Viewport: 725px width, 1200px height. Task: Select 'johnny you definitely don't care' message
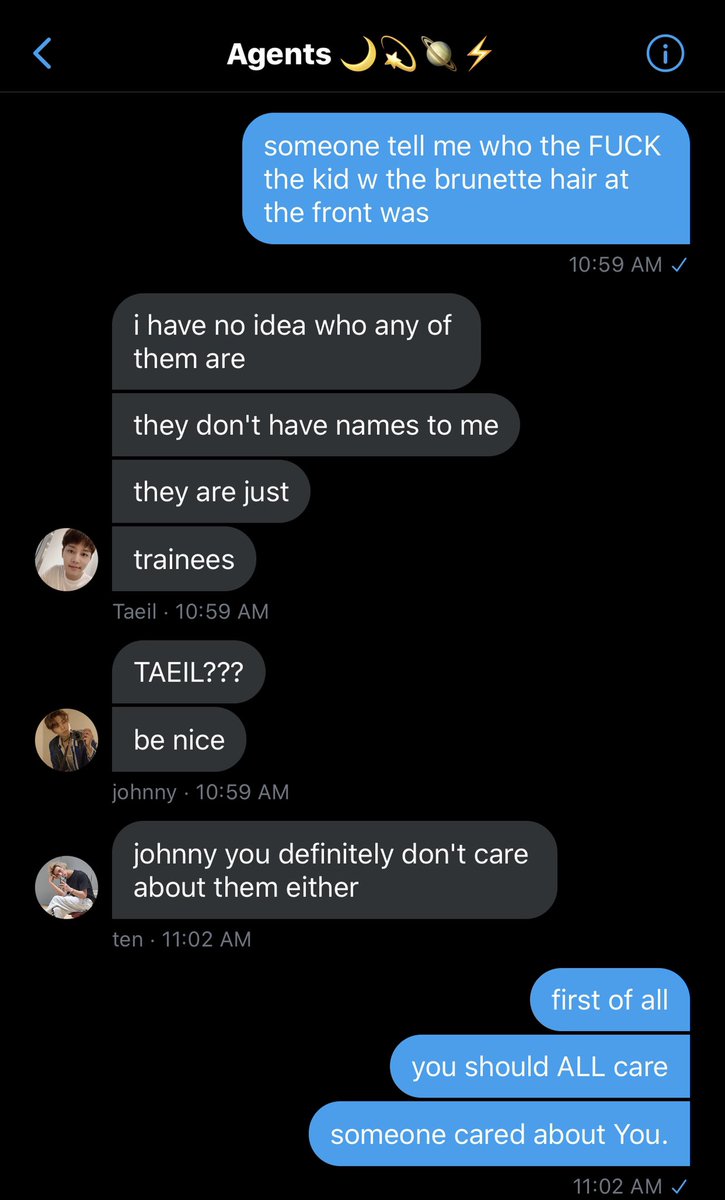pyautogui.click(x=334, y=870)
